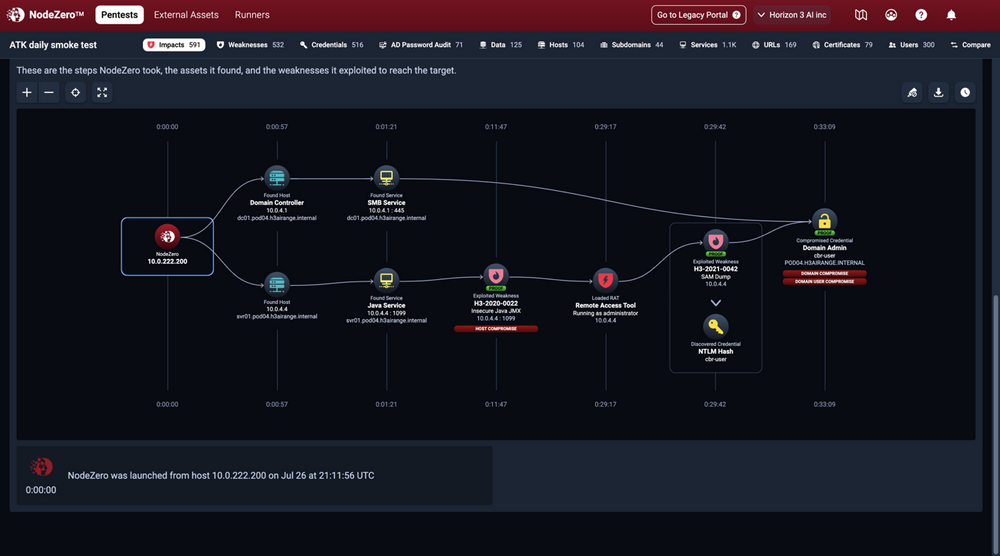Download the attack path diagram

click(939, 92)
